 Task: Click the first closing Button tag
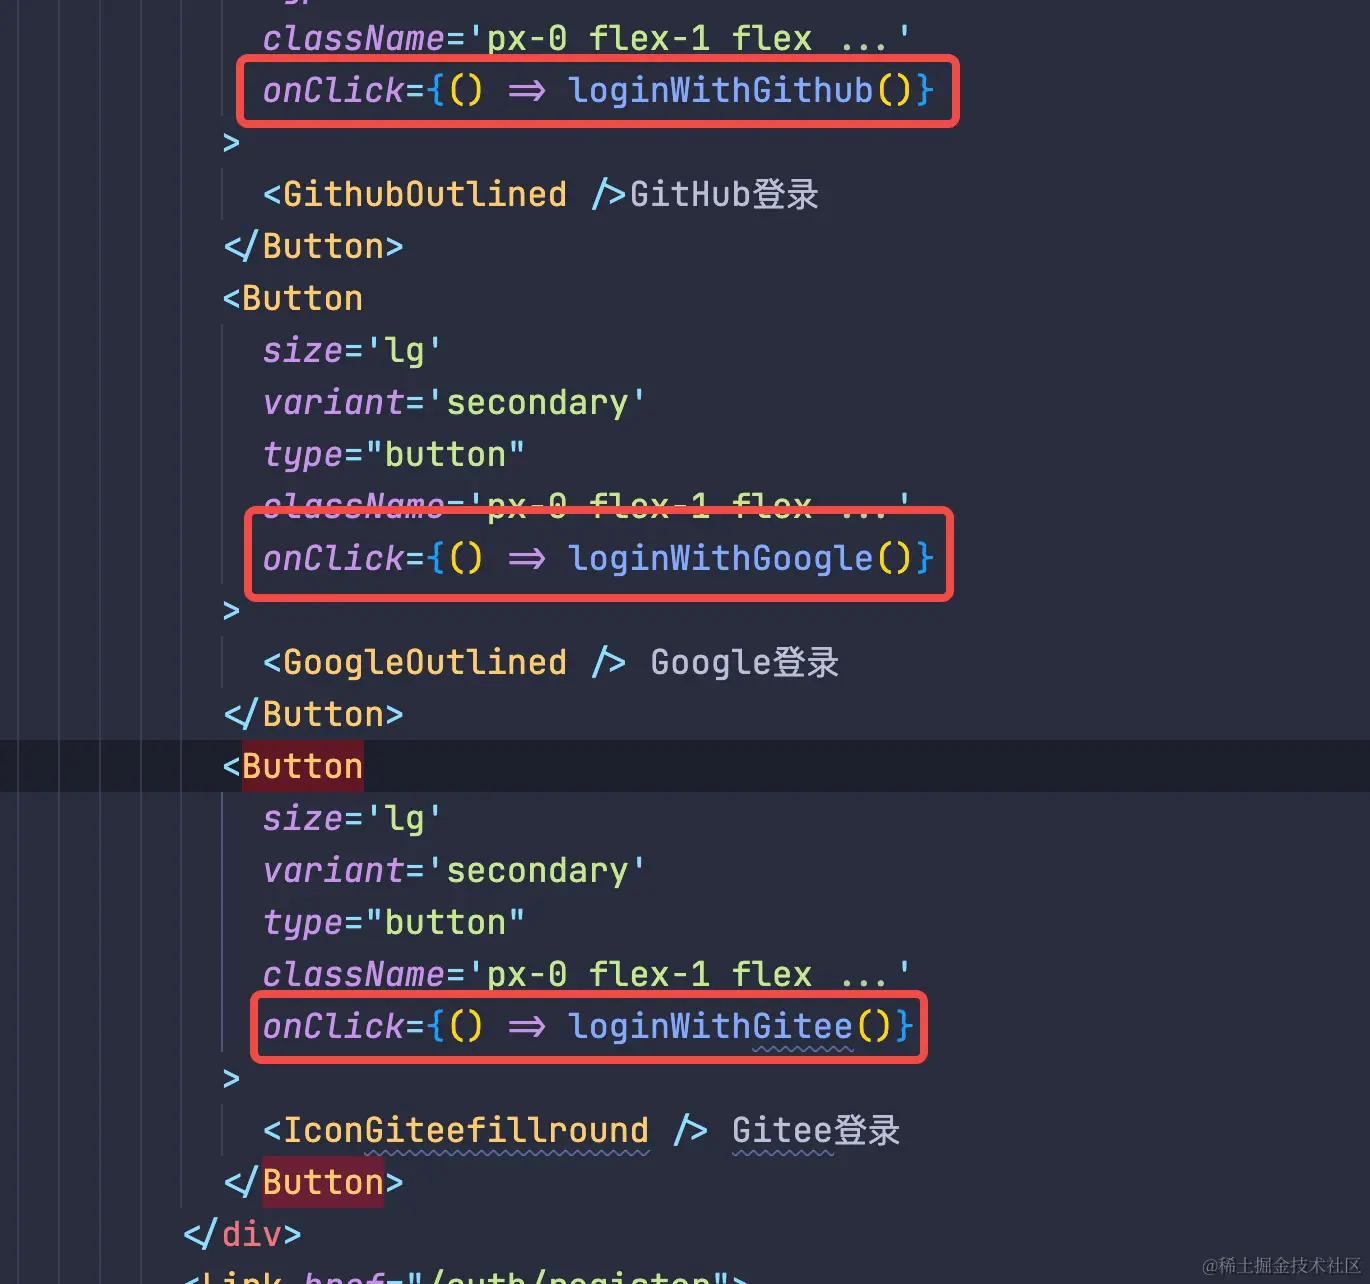tap(313, 246)
